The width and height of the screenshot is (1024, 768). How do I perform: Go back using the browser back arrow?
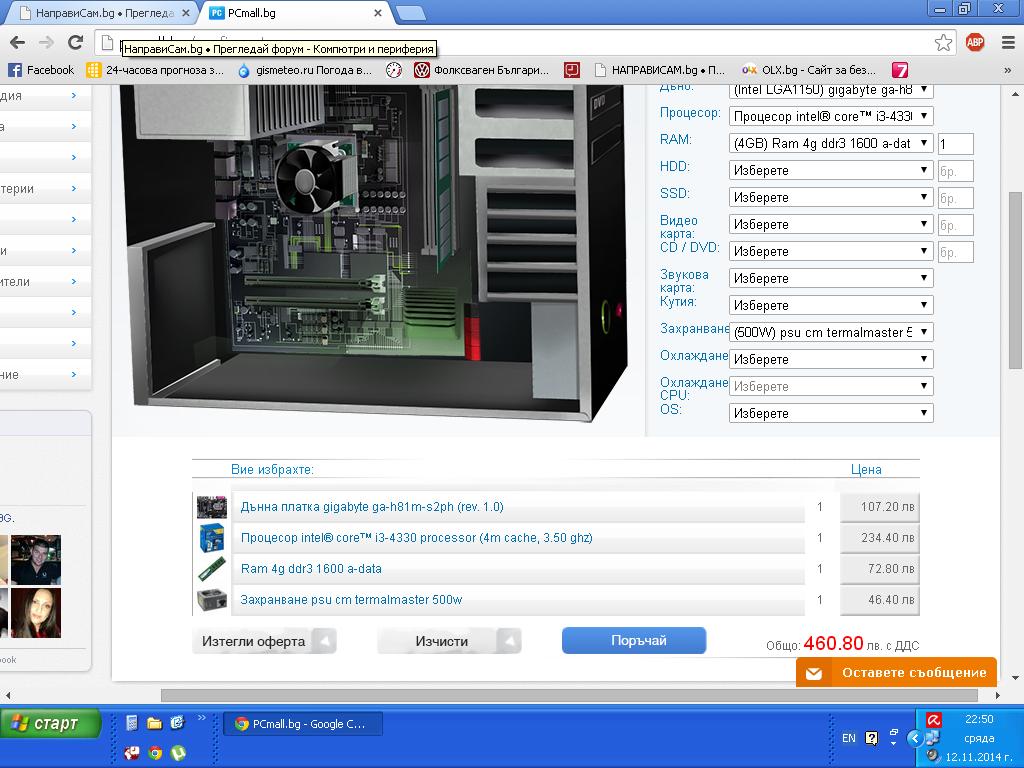tap(17, 42)
